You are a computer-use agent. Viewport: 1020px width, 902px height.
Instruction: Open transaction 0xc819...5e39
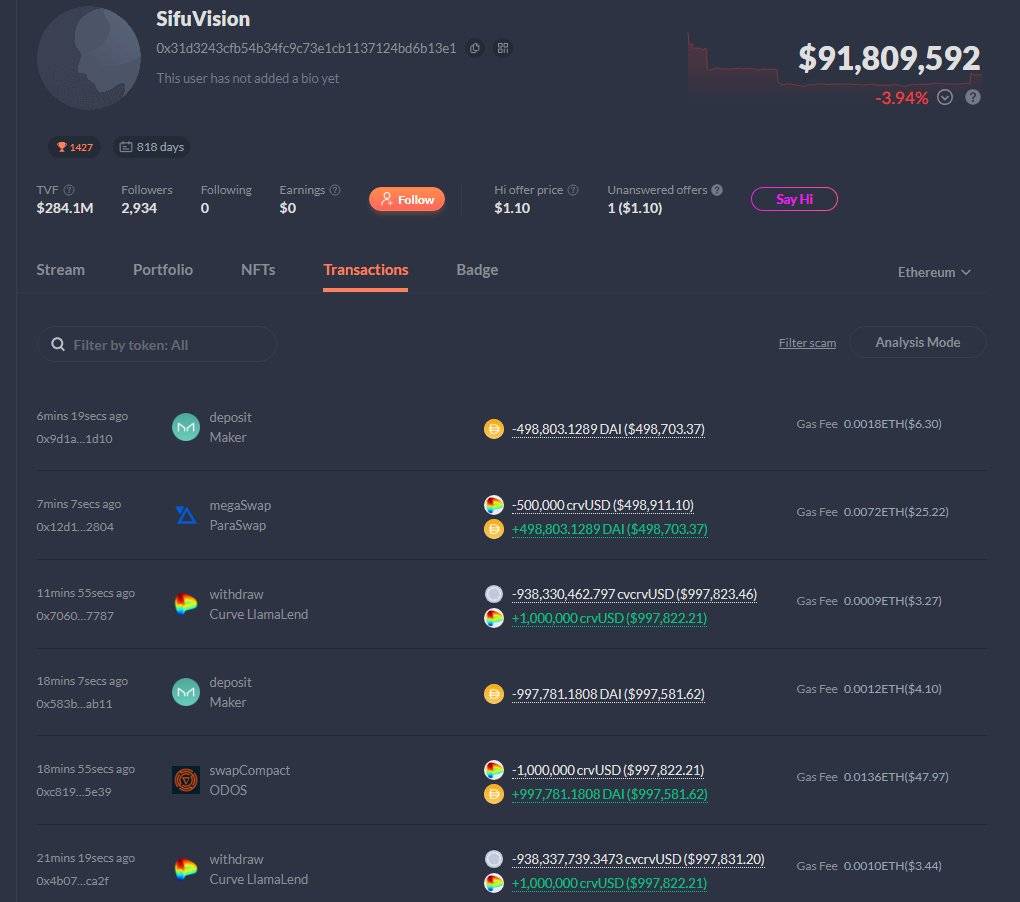[x=74, y=792]
